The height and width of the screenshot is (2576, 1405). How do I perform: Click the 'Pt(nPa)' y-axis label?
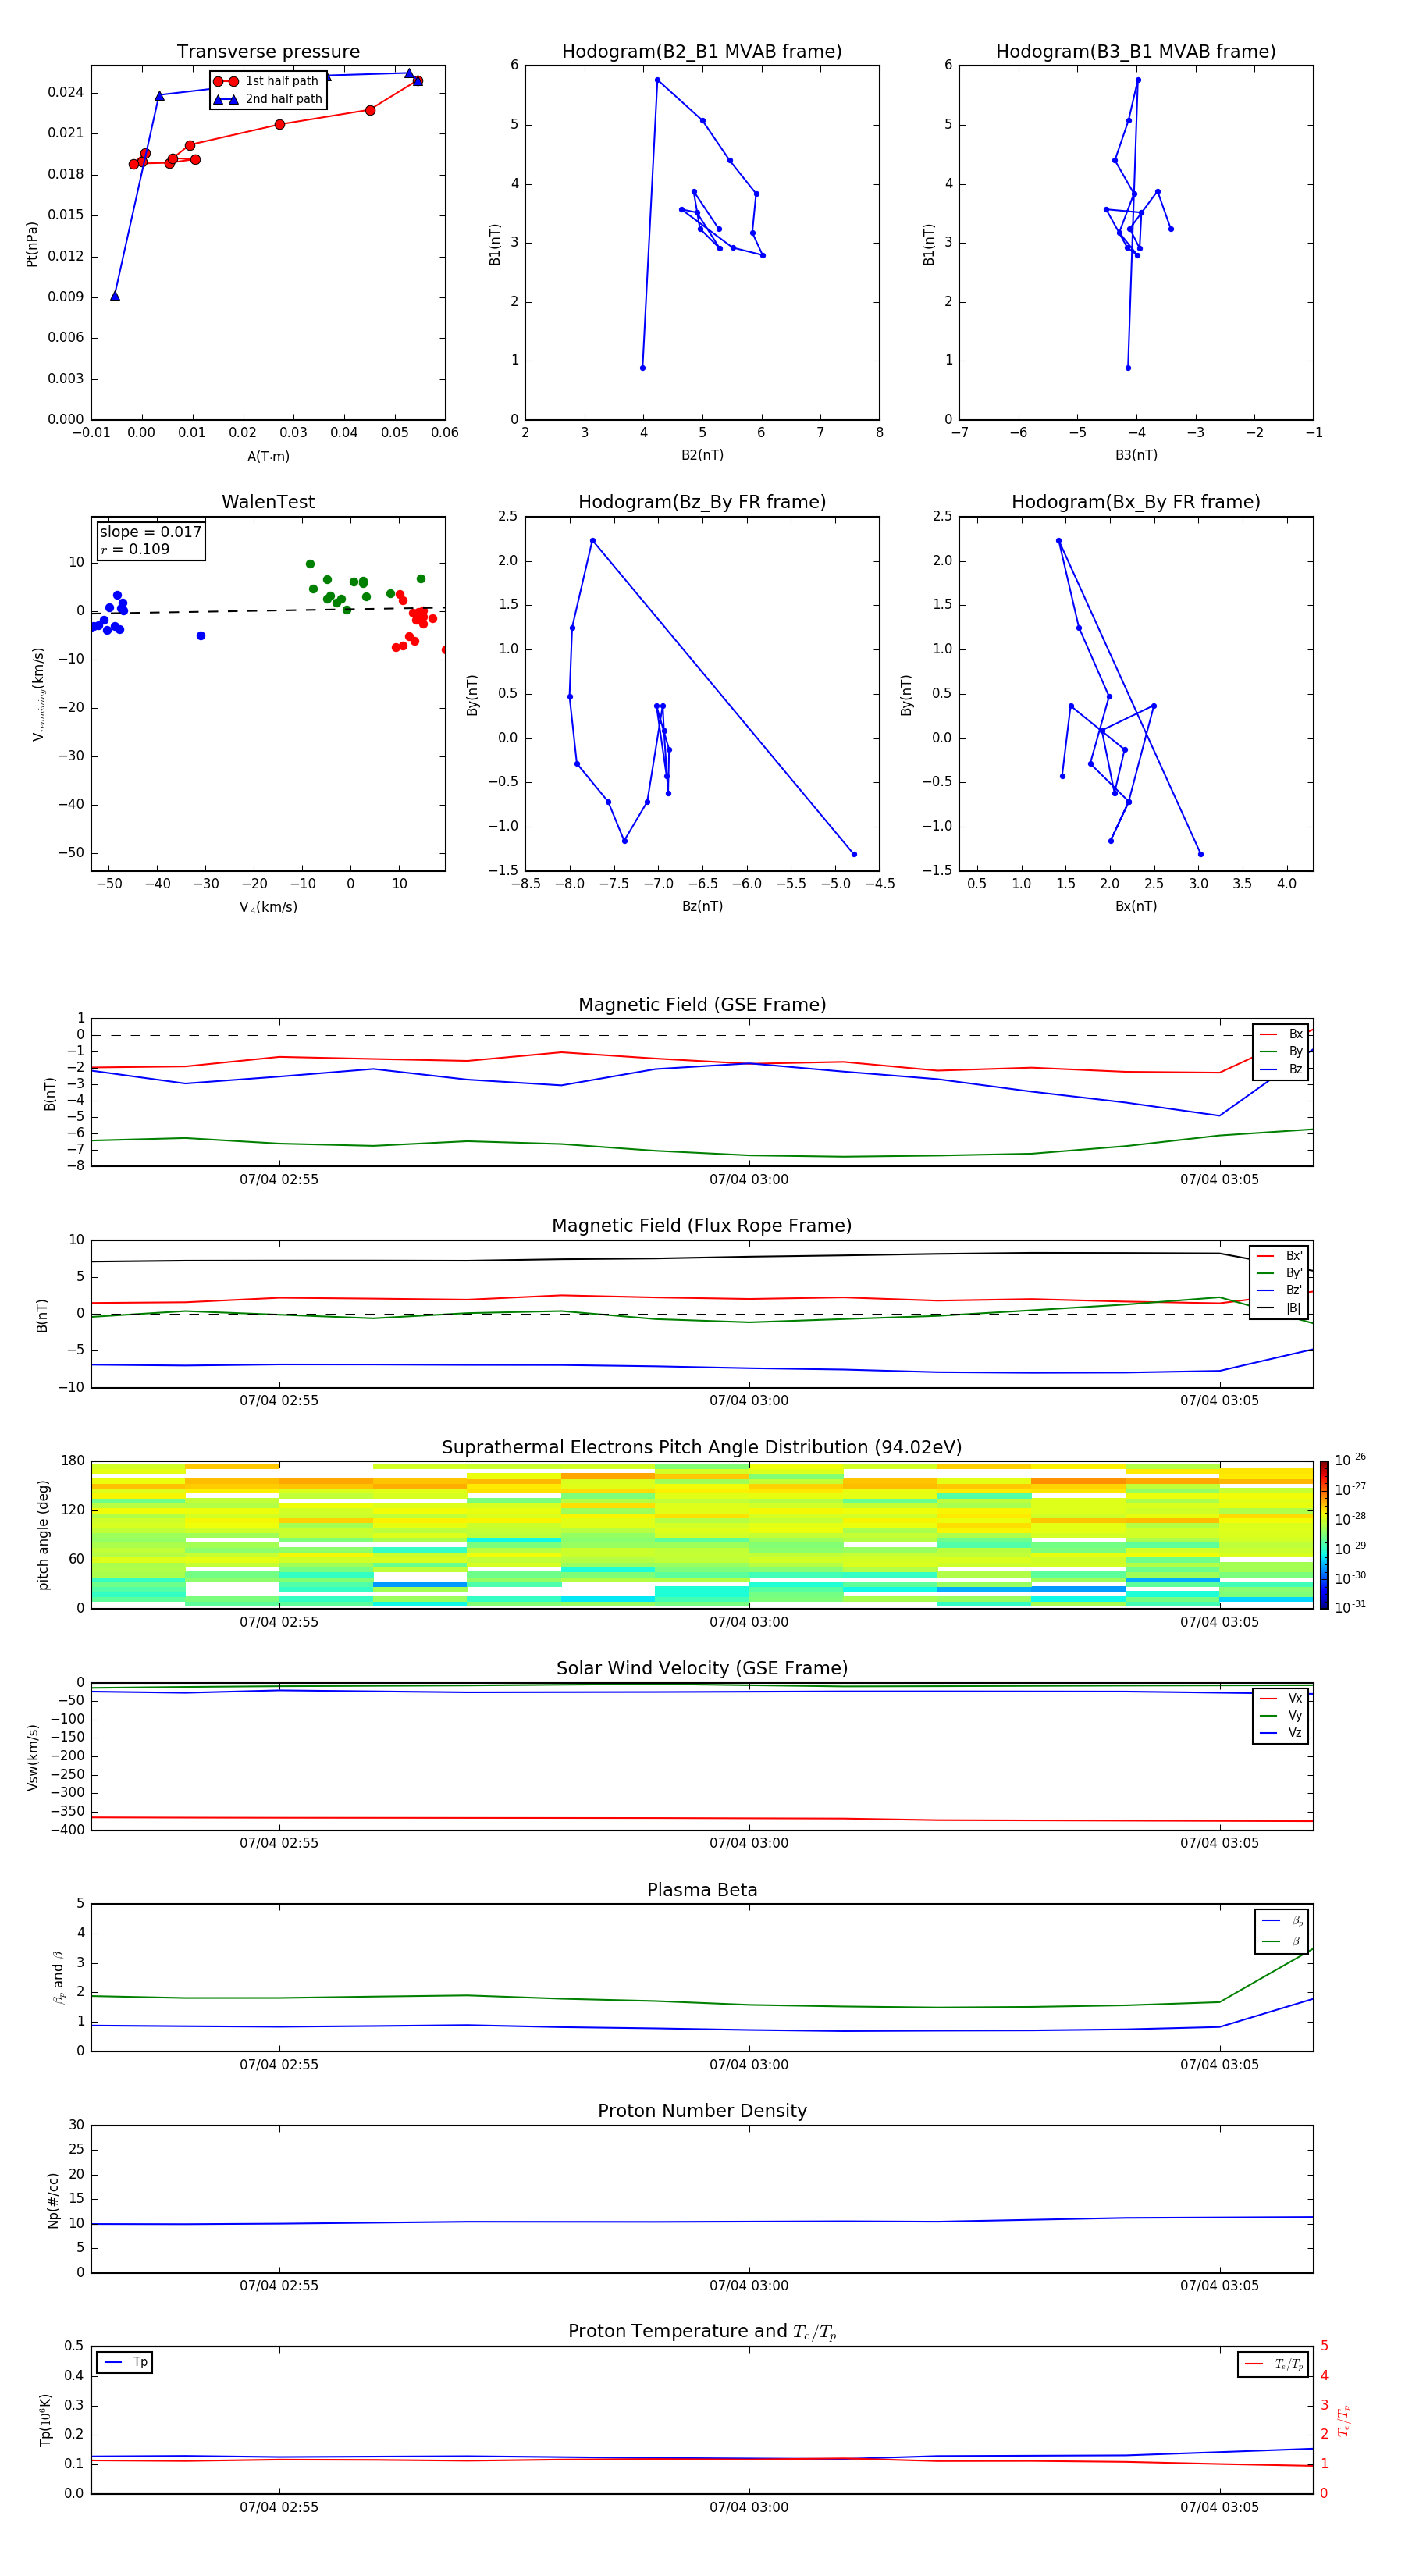[x=32, y=243]
